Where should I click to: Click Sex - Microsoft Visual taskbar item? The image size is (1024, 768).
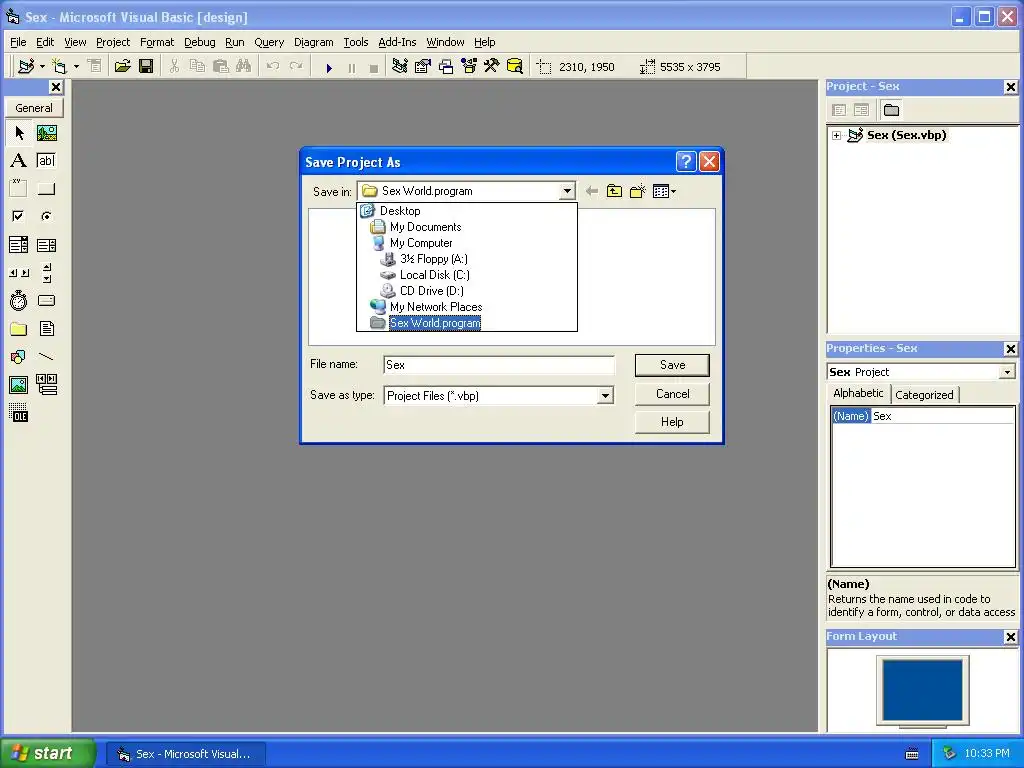(x=185, y=754)
